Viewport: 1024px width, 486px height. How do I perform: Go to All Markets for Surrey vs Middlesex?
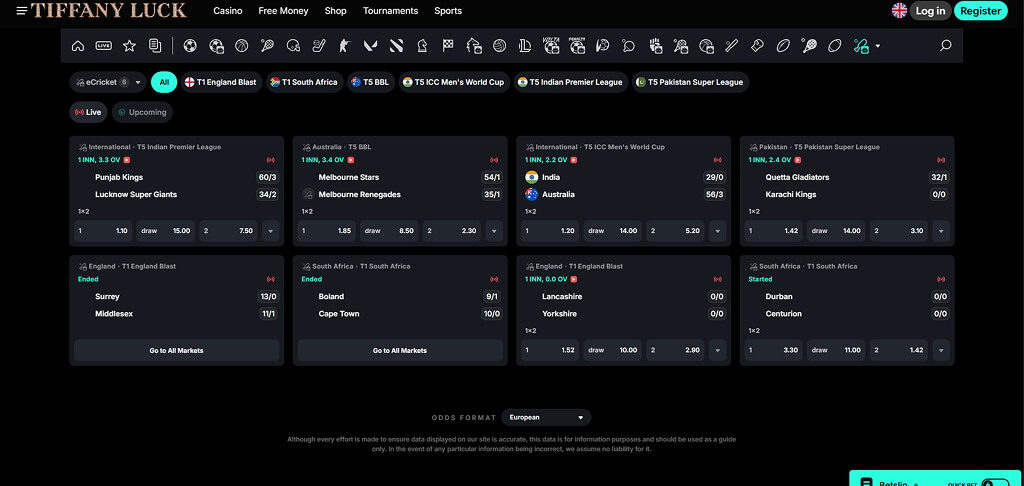coord(176,350)
